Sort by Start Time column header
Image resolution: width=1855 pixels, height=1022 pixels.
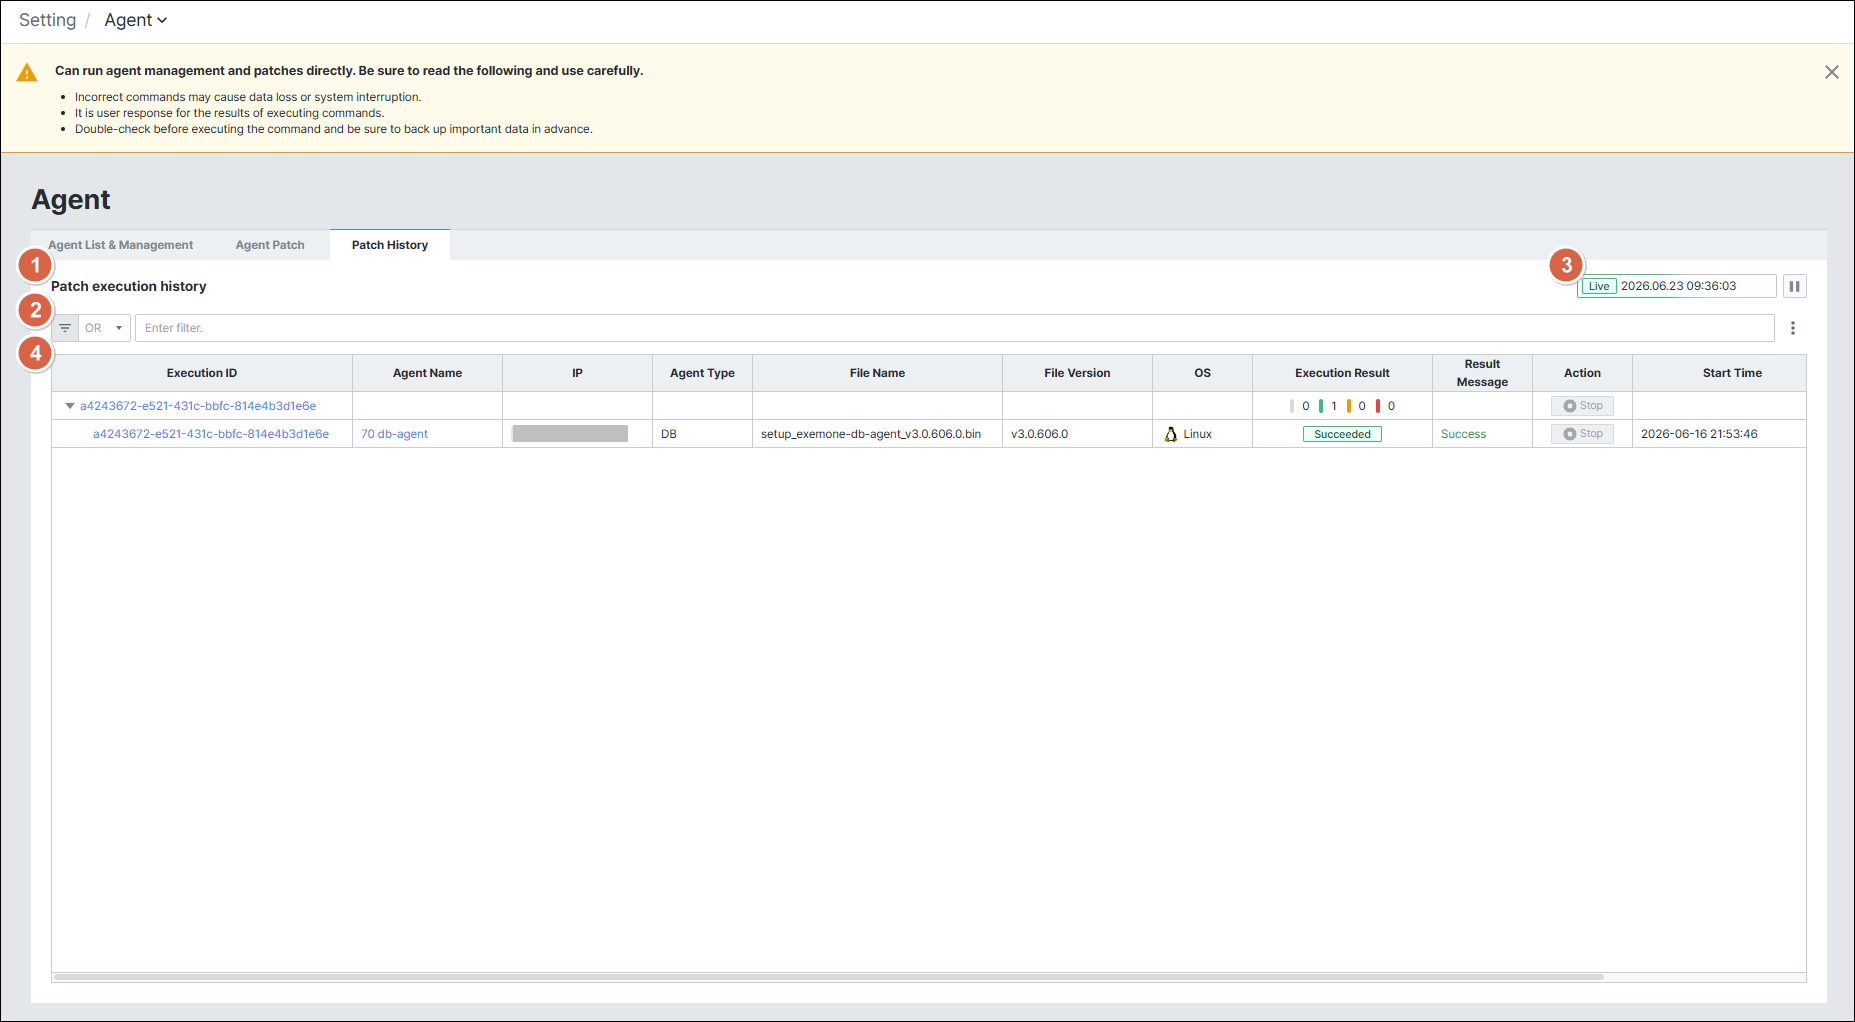pos(1732,373)
